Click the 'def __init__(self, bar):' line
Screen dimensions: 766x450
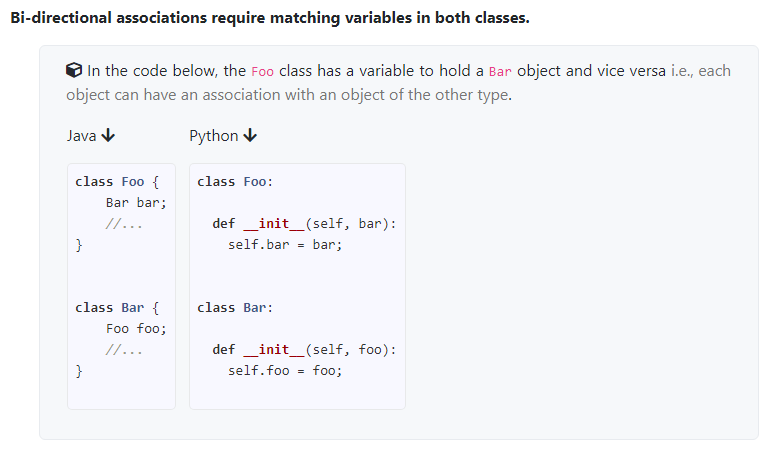point(304,224)
